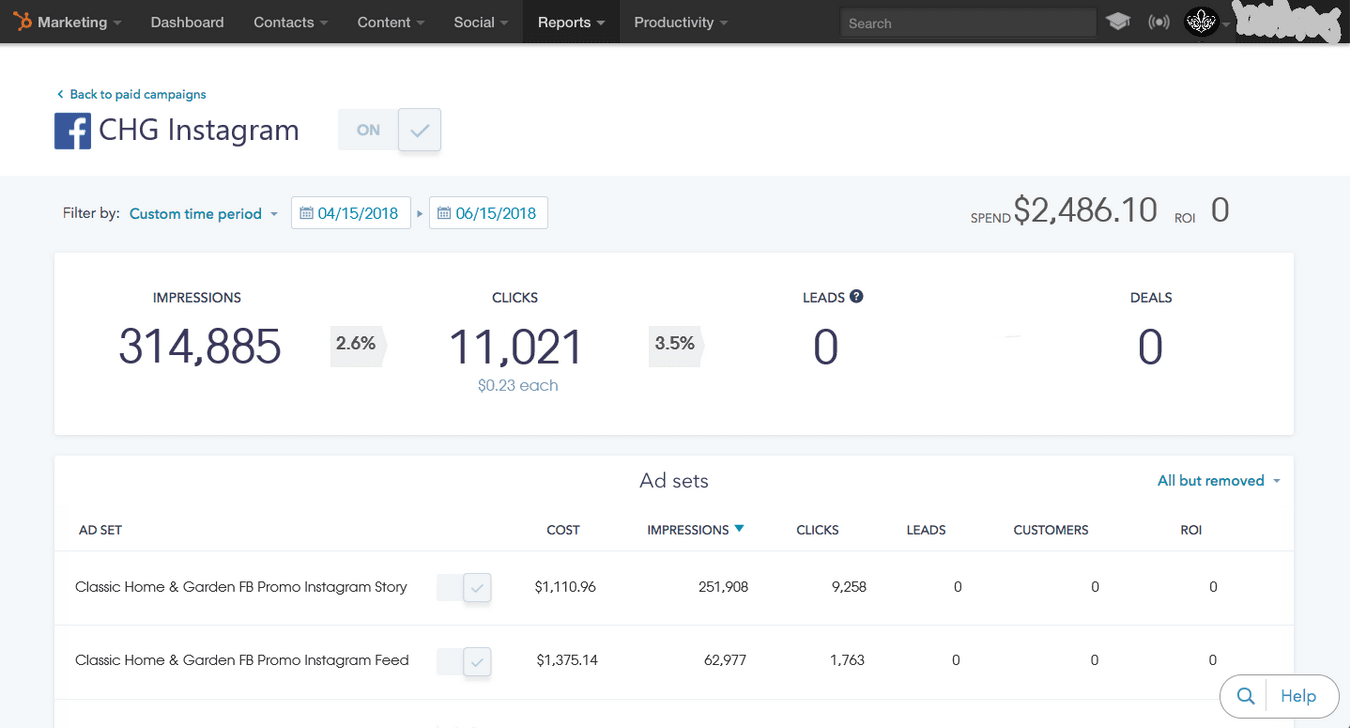Sort ad sets by ROI column header
Viewport: 1350px width, 728px height.
click(1191, 530)
